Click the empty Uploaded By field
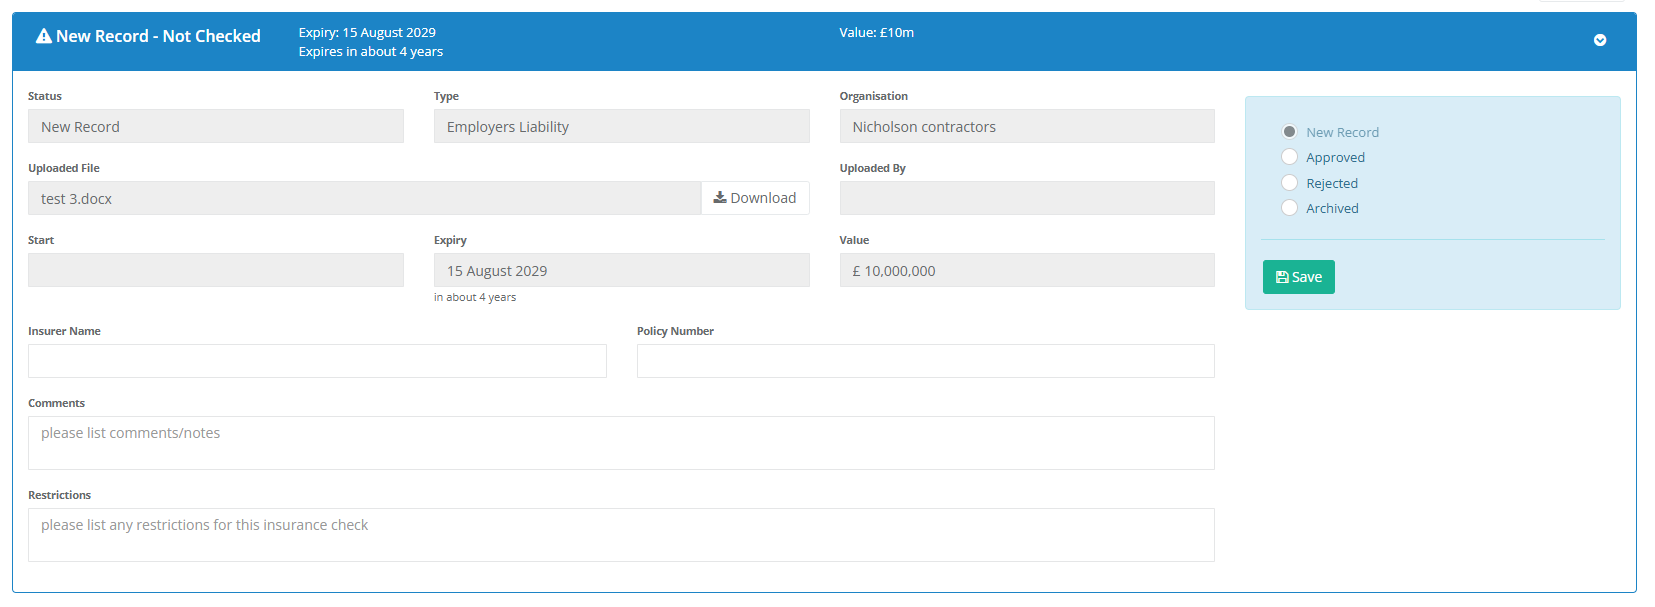Viewport: 1655px width, 607px height. pyautogui.click(x=1026, y=198)
